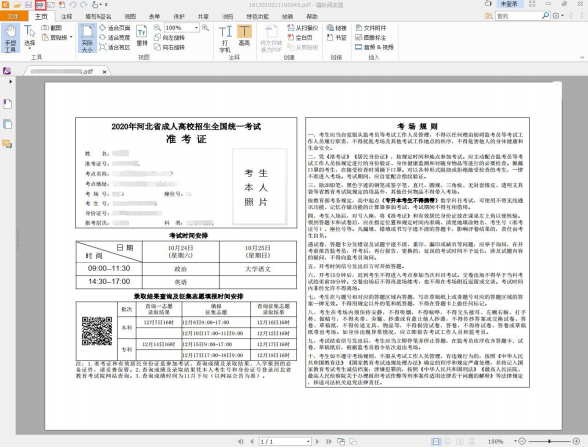The image size is (588, 448).
Task: Choose the Select tool (选择)
Action: (30, 36)
